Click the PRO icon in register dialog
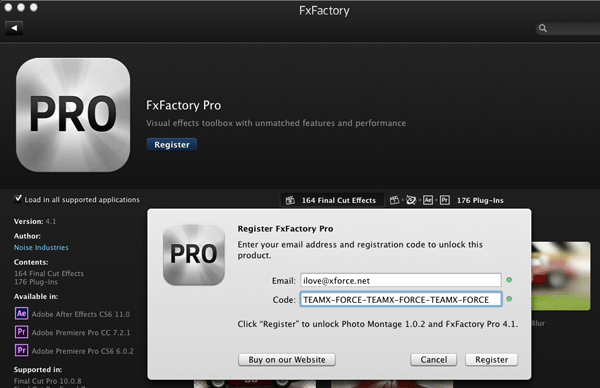Screen dimensions: 600x388 click(x=194, y=254)
